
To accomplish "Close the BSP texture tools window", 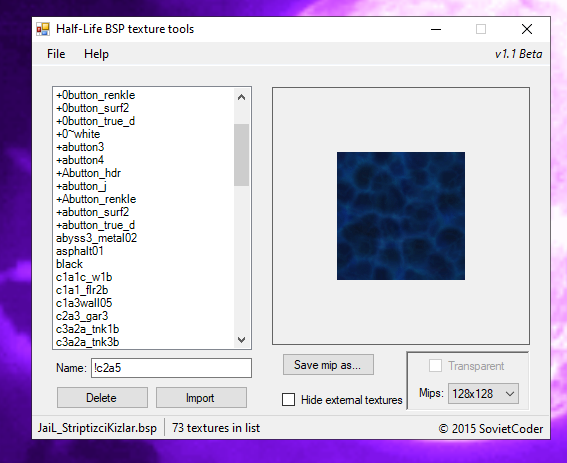I will coord(527,29).
